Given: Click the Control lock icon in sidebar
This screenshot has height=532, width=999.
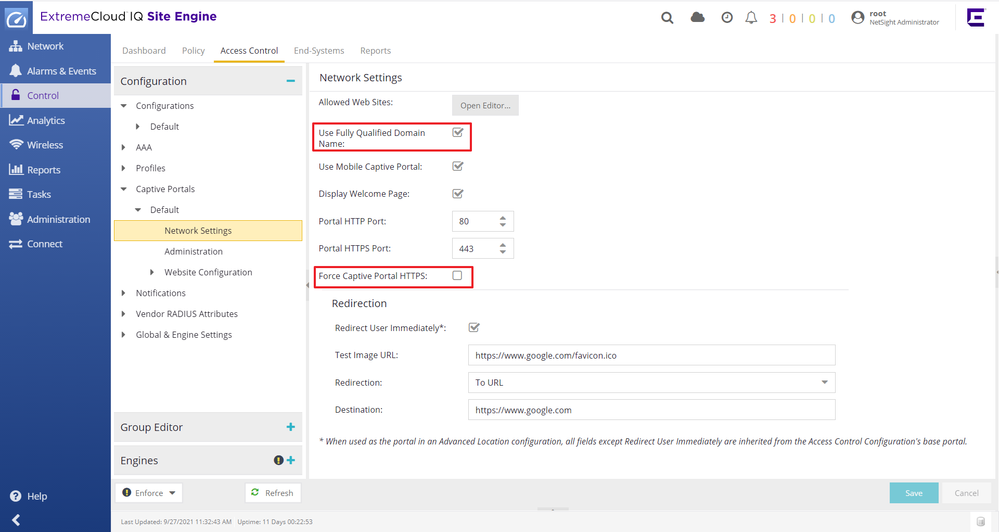Looking at the screenshot, I should 16,96.
